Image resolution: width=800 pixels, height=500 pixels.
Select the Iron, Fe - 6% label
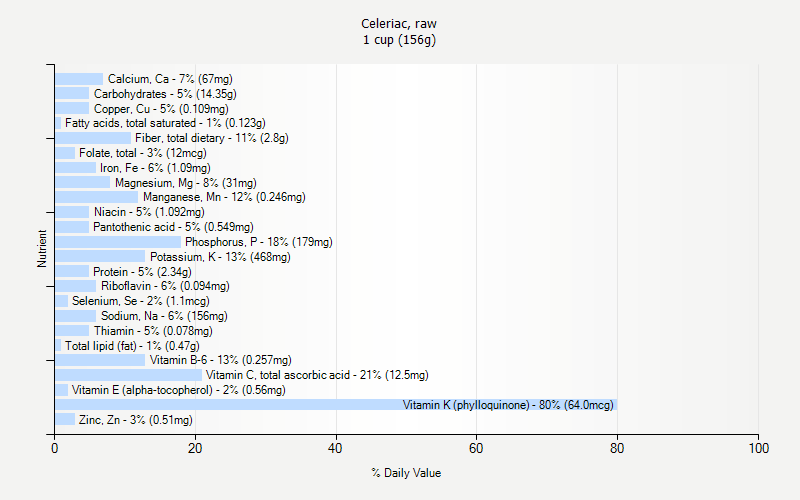click(155, 168)
